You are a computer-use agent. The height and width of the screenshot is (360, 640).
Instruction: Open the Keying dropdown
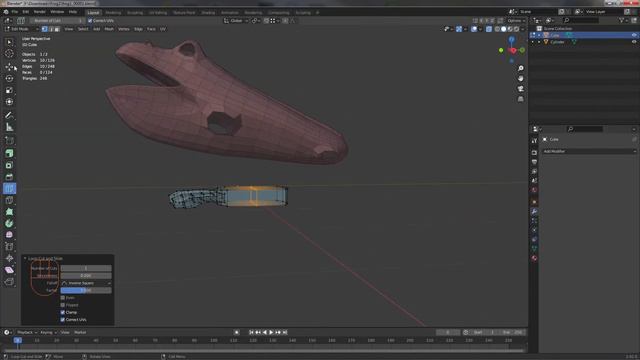(49, 332)
